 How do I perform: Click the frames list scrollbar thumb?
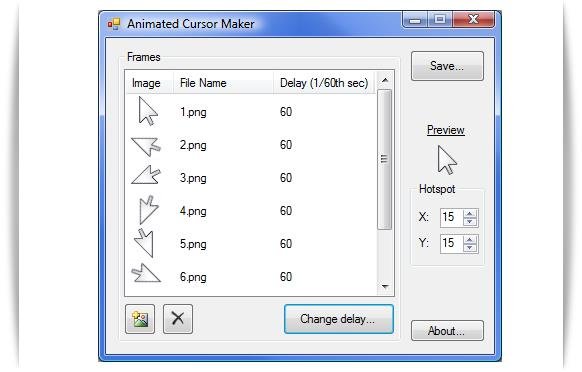pyautogui.click(x=385, y=159)
